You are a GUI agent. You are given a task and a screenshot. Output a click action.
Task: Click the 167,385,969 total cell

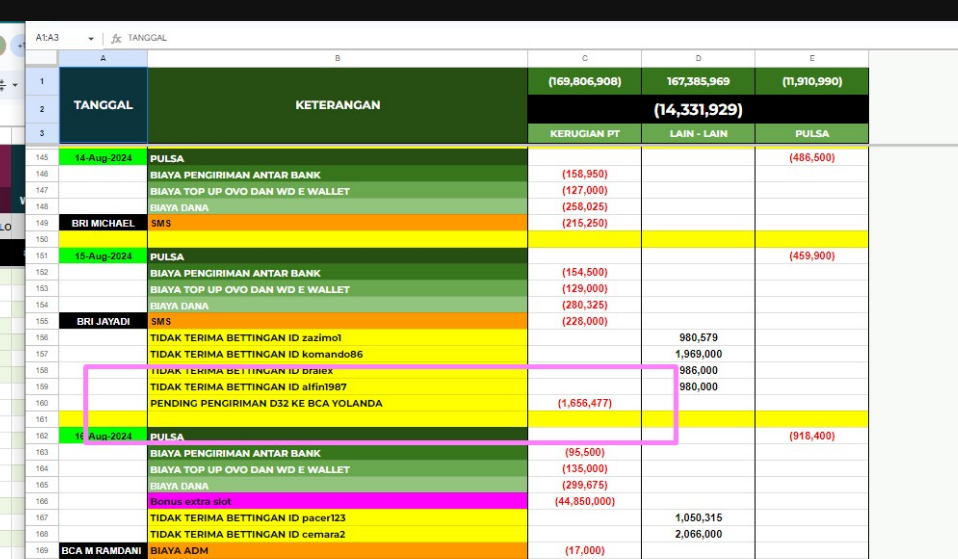click(698, 81)
